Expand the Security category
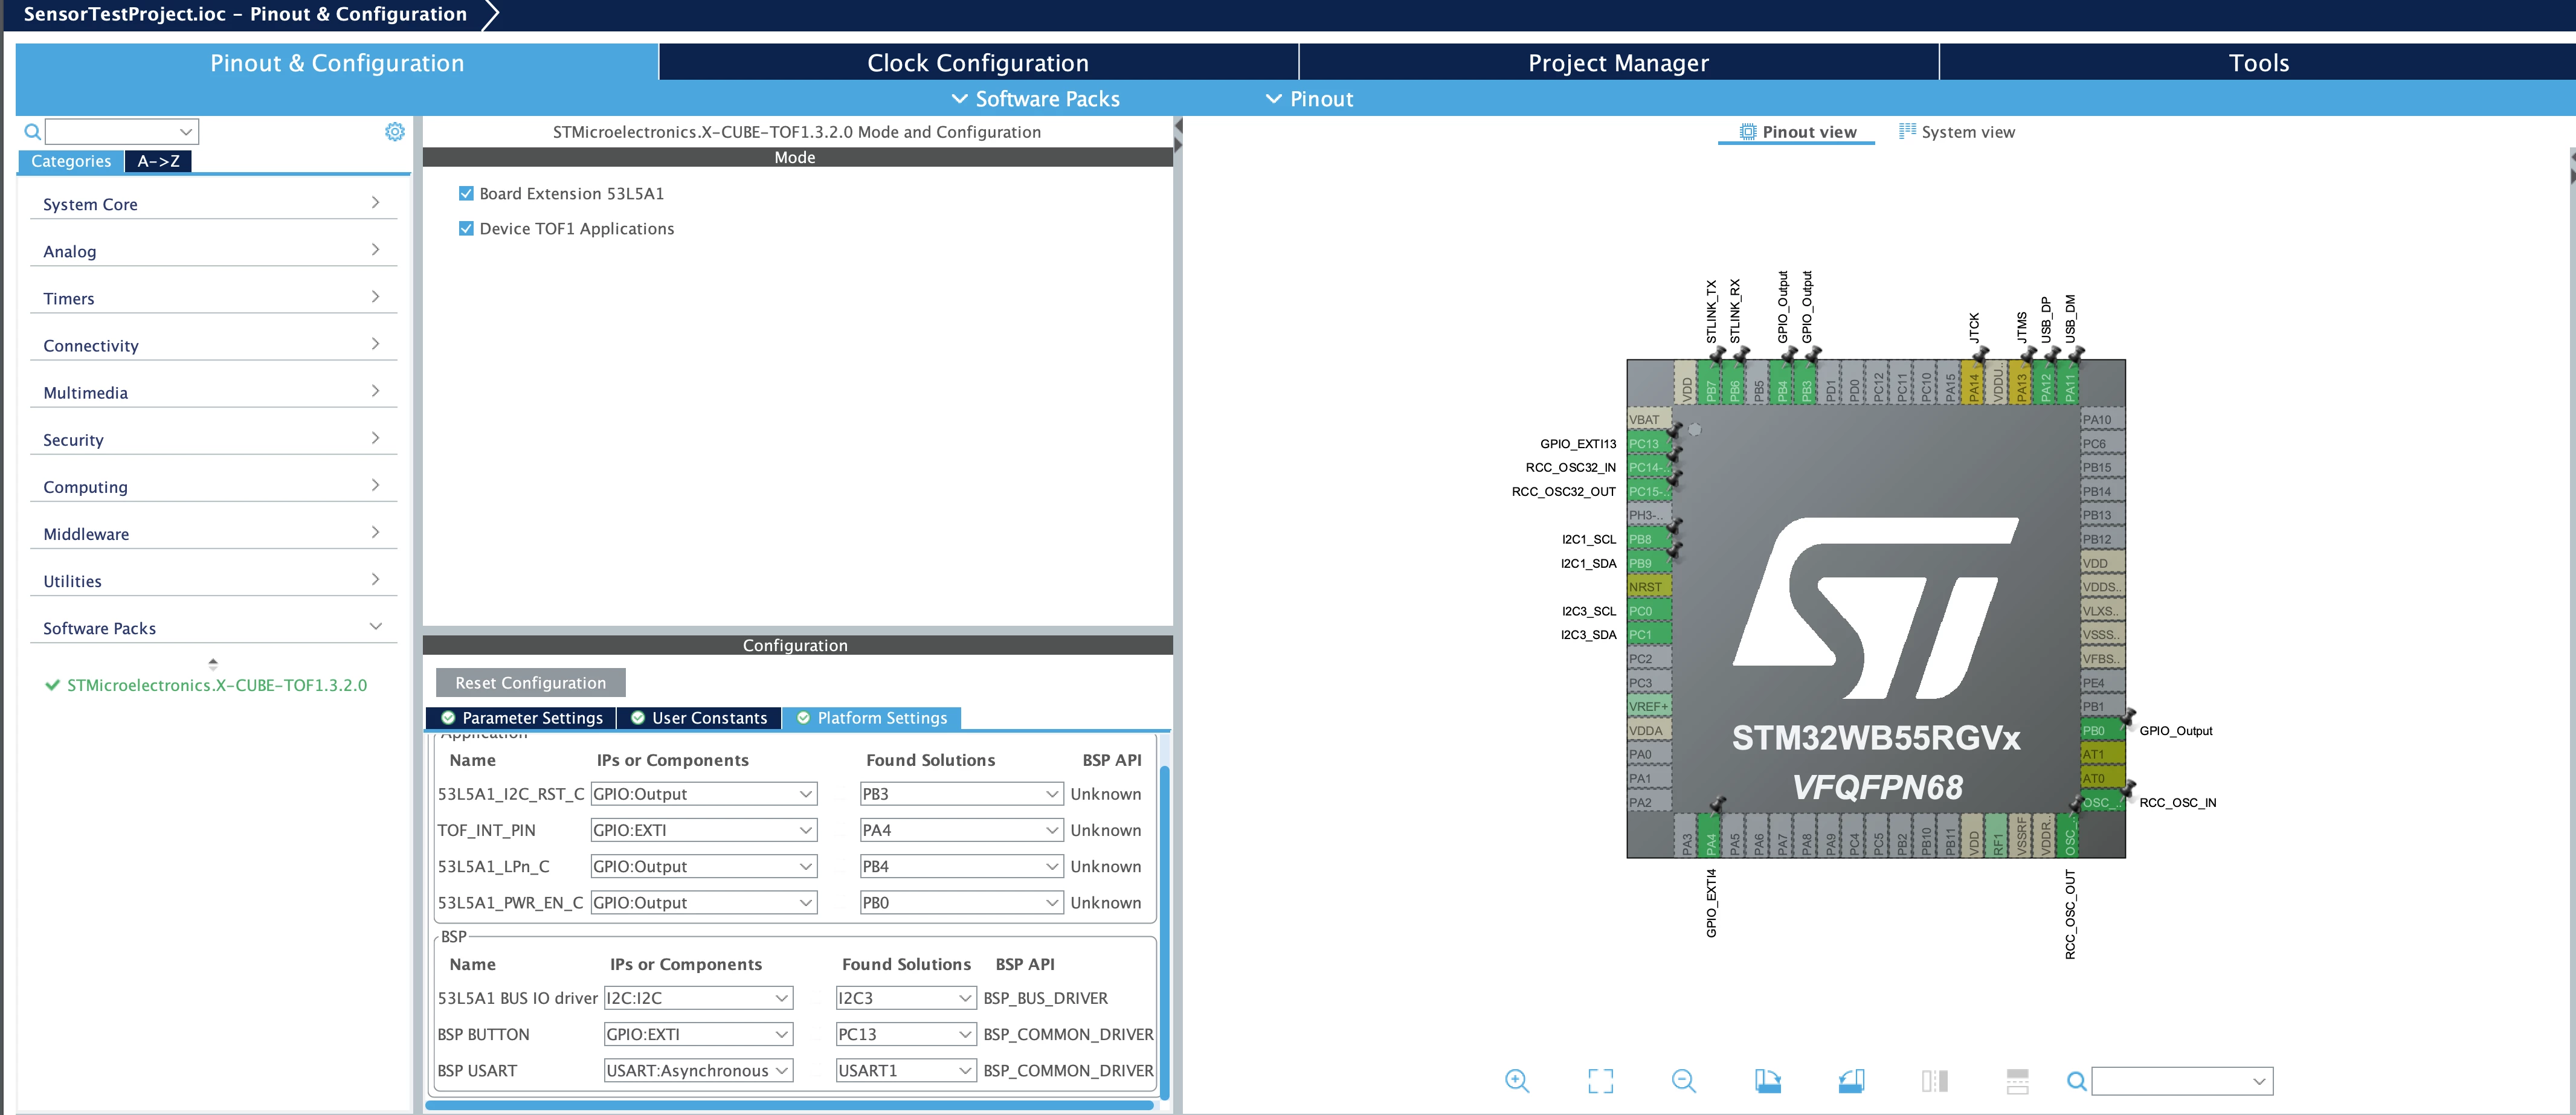Screen dimensions: 2576x1115 click(x=213, y=438)
